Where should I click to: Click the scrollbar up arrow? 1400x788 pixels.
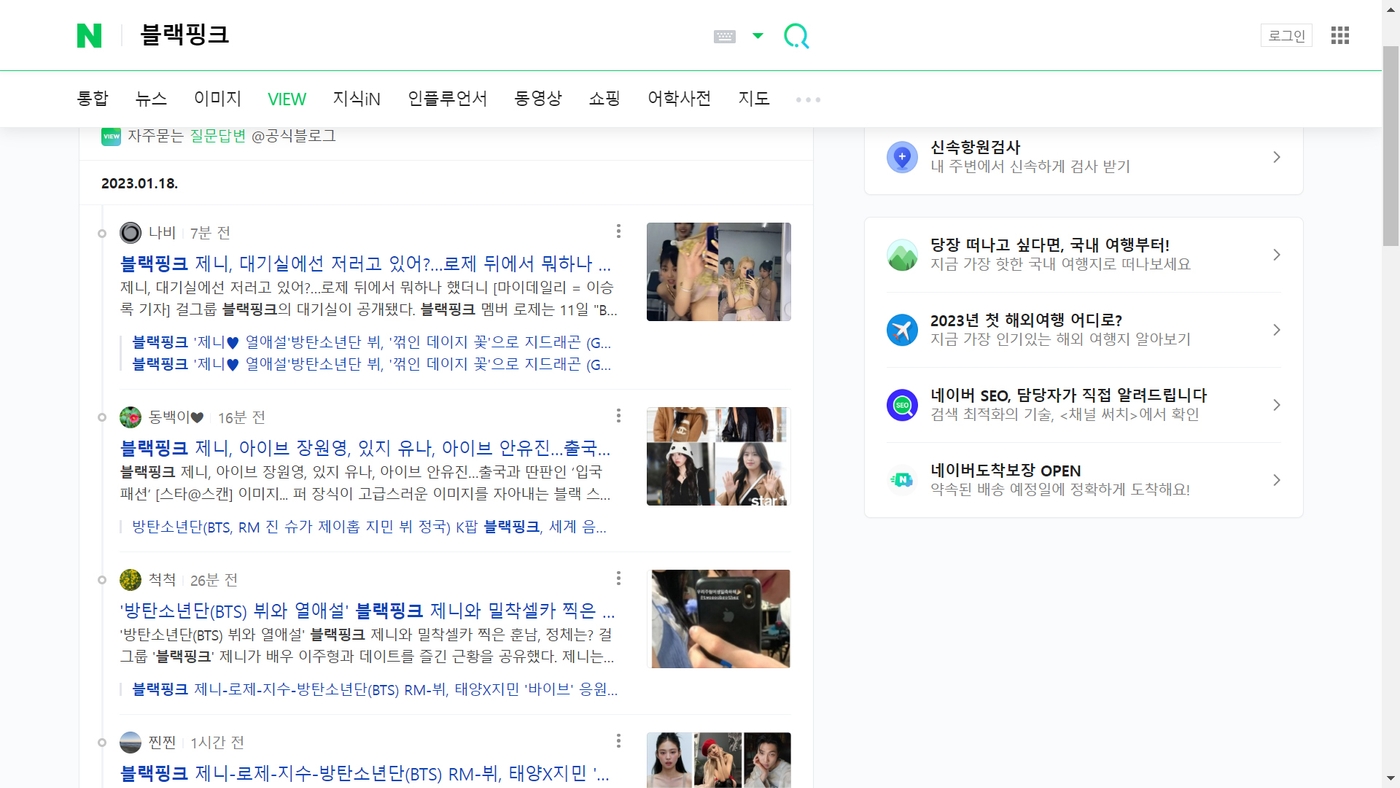[1391, 9]
